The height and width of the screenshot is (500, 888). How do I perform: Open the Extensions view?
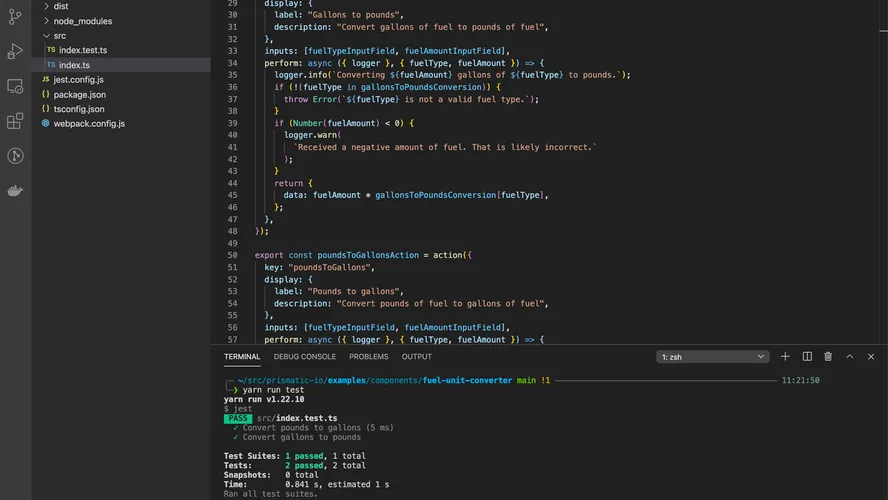point(15,121)
